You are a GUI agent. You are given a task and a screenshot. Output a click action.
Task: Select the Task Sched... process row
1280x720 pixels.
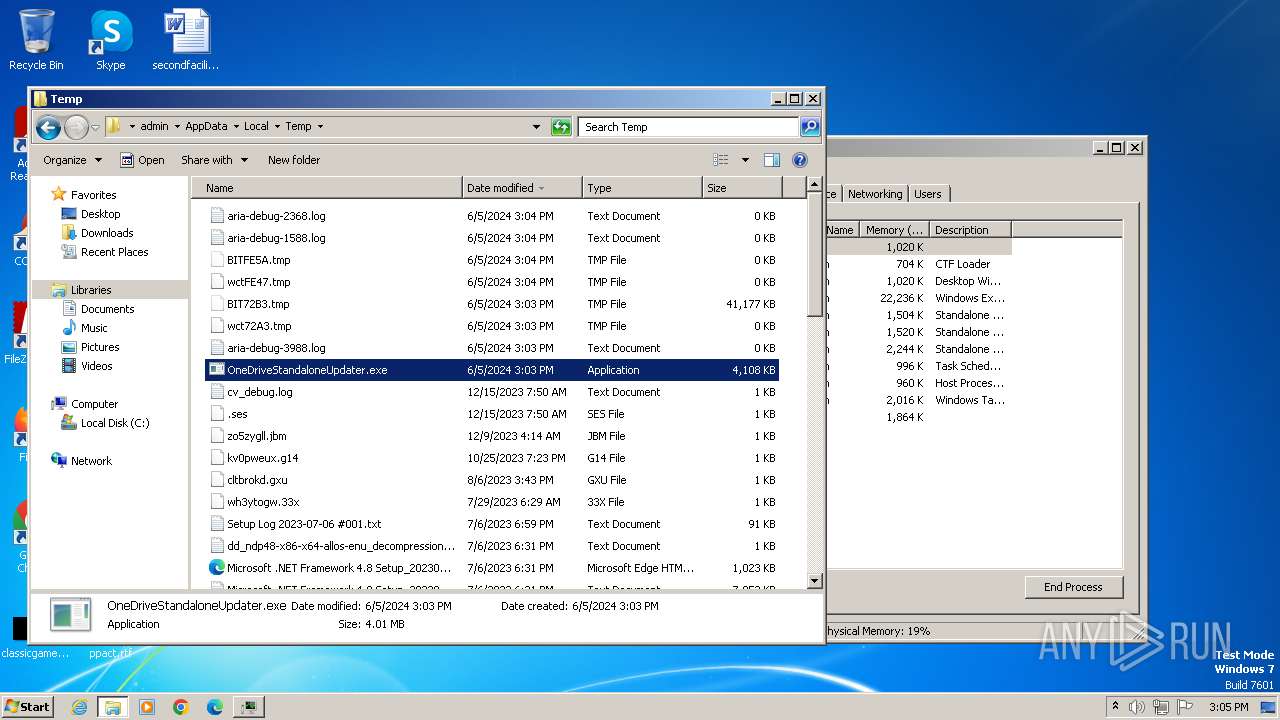coord(918,366)
